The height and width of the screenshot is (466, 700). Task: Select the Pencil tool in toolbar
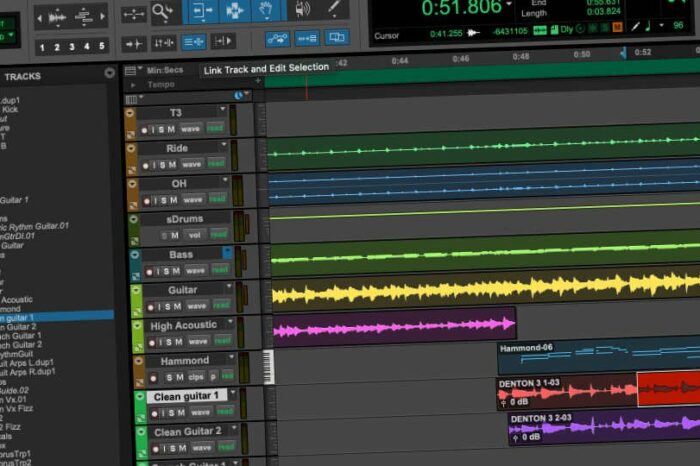point(333,8)
